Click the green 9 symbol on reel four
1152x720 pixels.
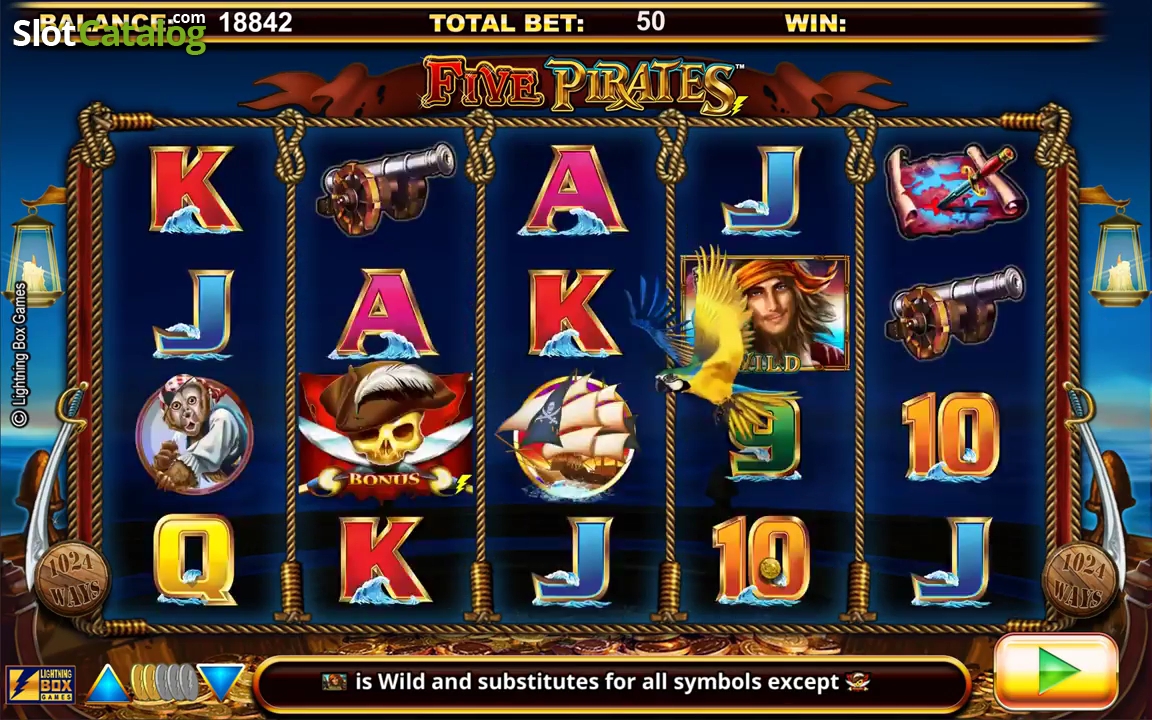764,437
